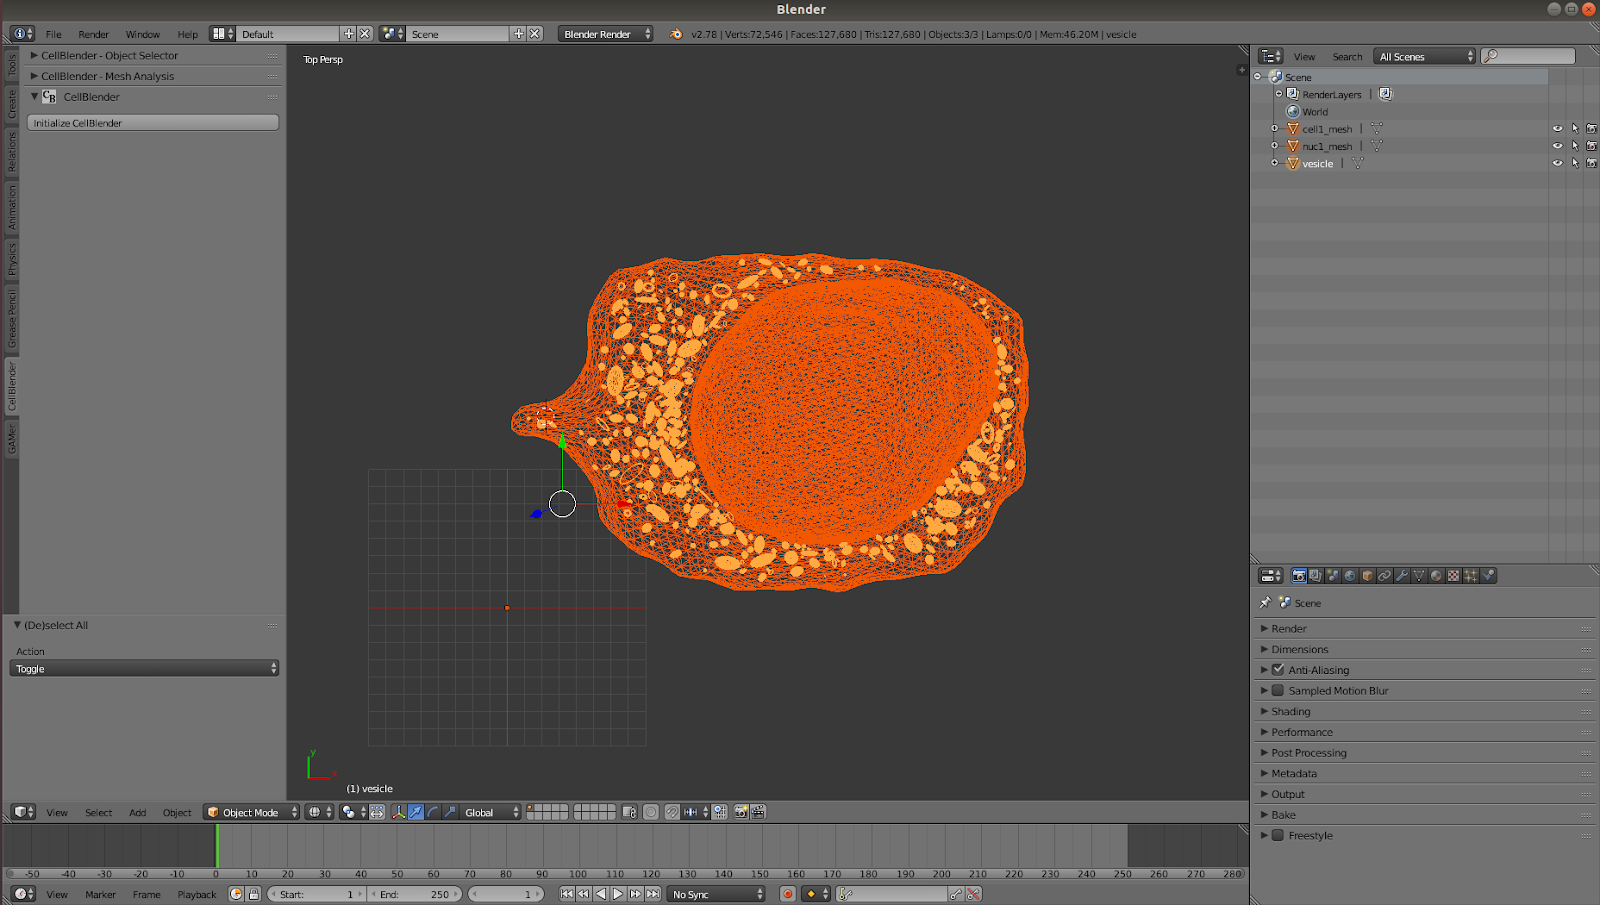Viewport: 1600px width, 905px height.
Task: Open the Texture properties checker icon
Action: coord(1453,575)
